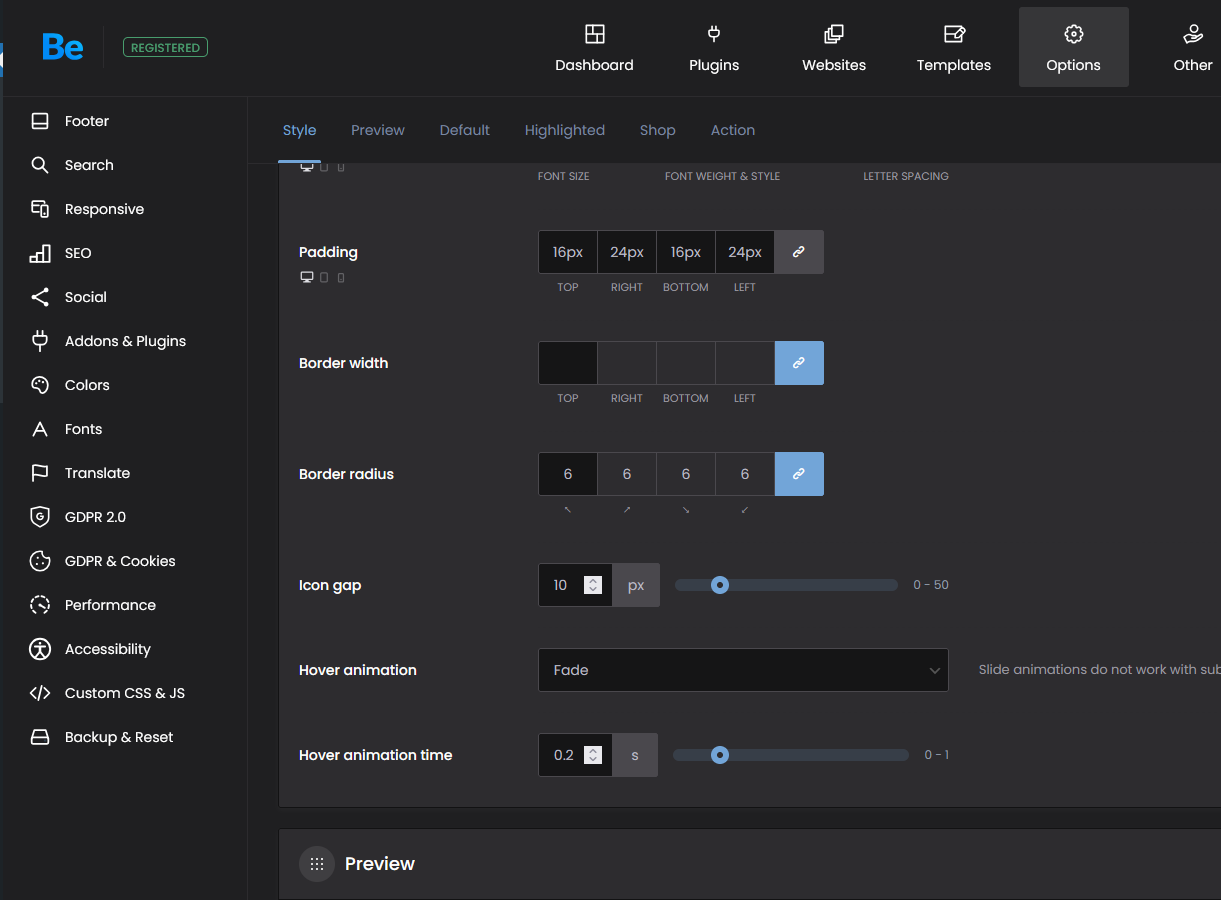
Task: Open SEO settings in sidebar
Action: point(77,253)
